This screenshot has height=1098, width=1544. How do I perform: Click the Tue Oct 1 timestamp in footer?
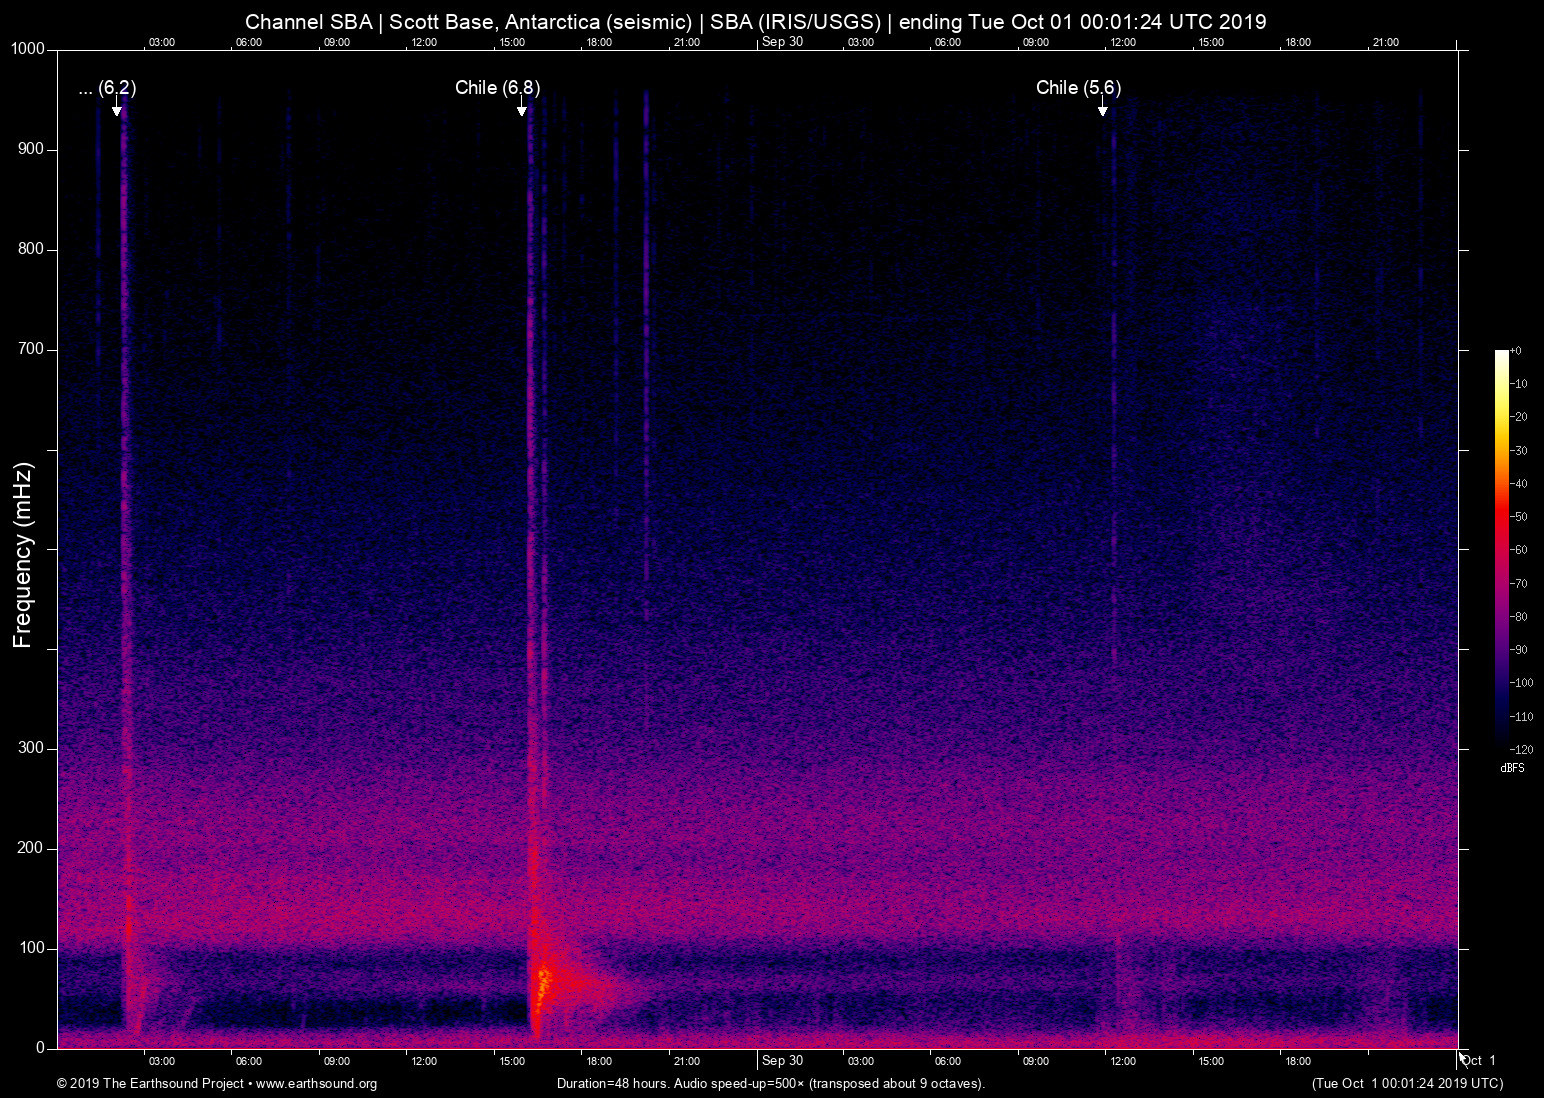(x=1406, y=1084)
